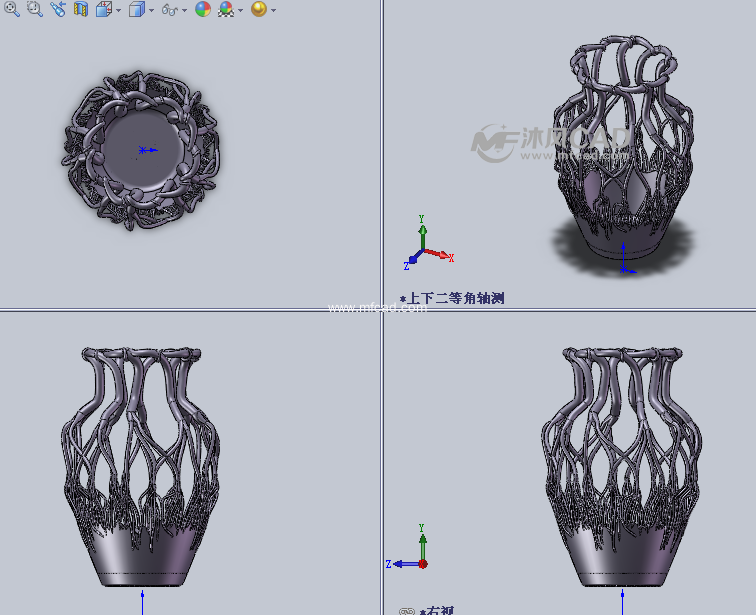Activate the Zoom to Area tool

[34, 9]
